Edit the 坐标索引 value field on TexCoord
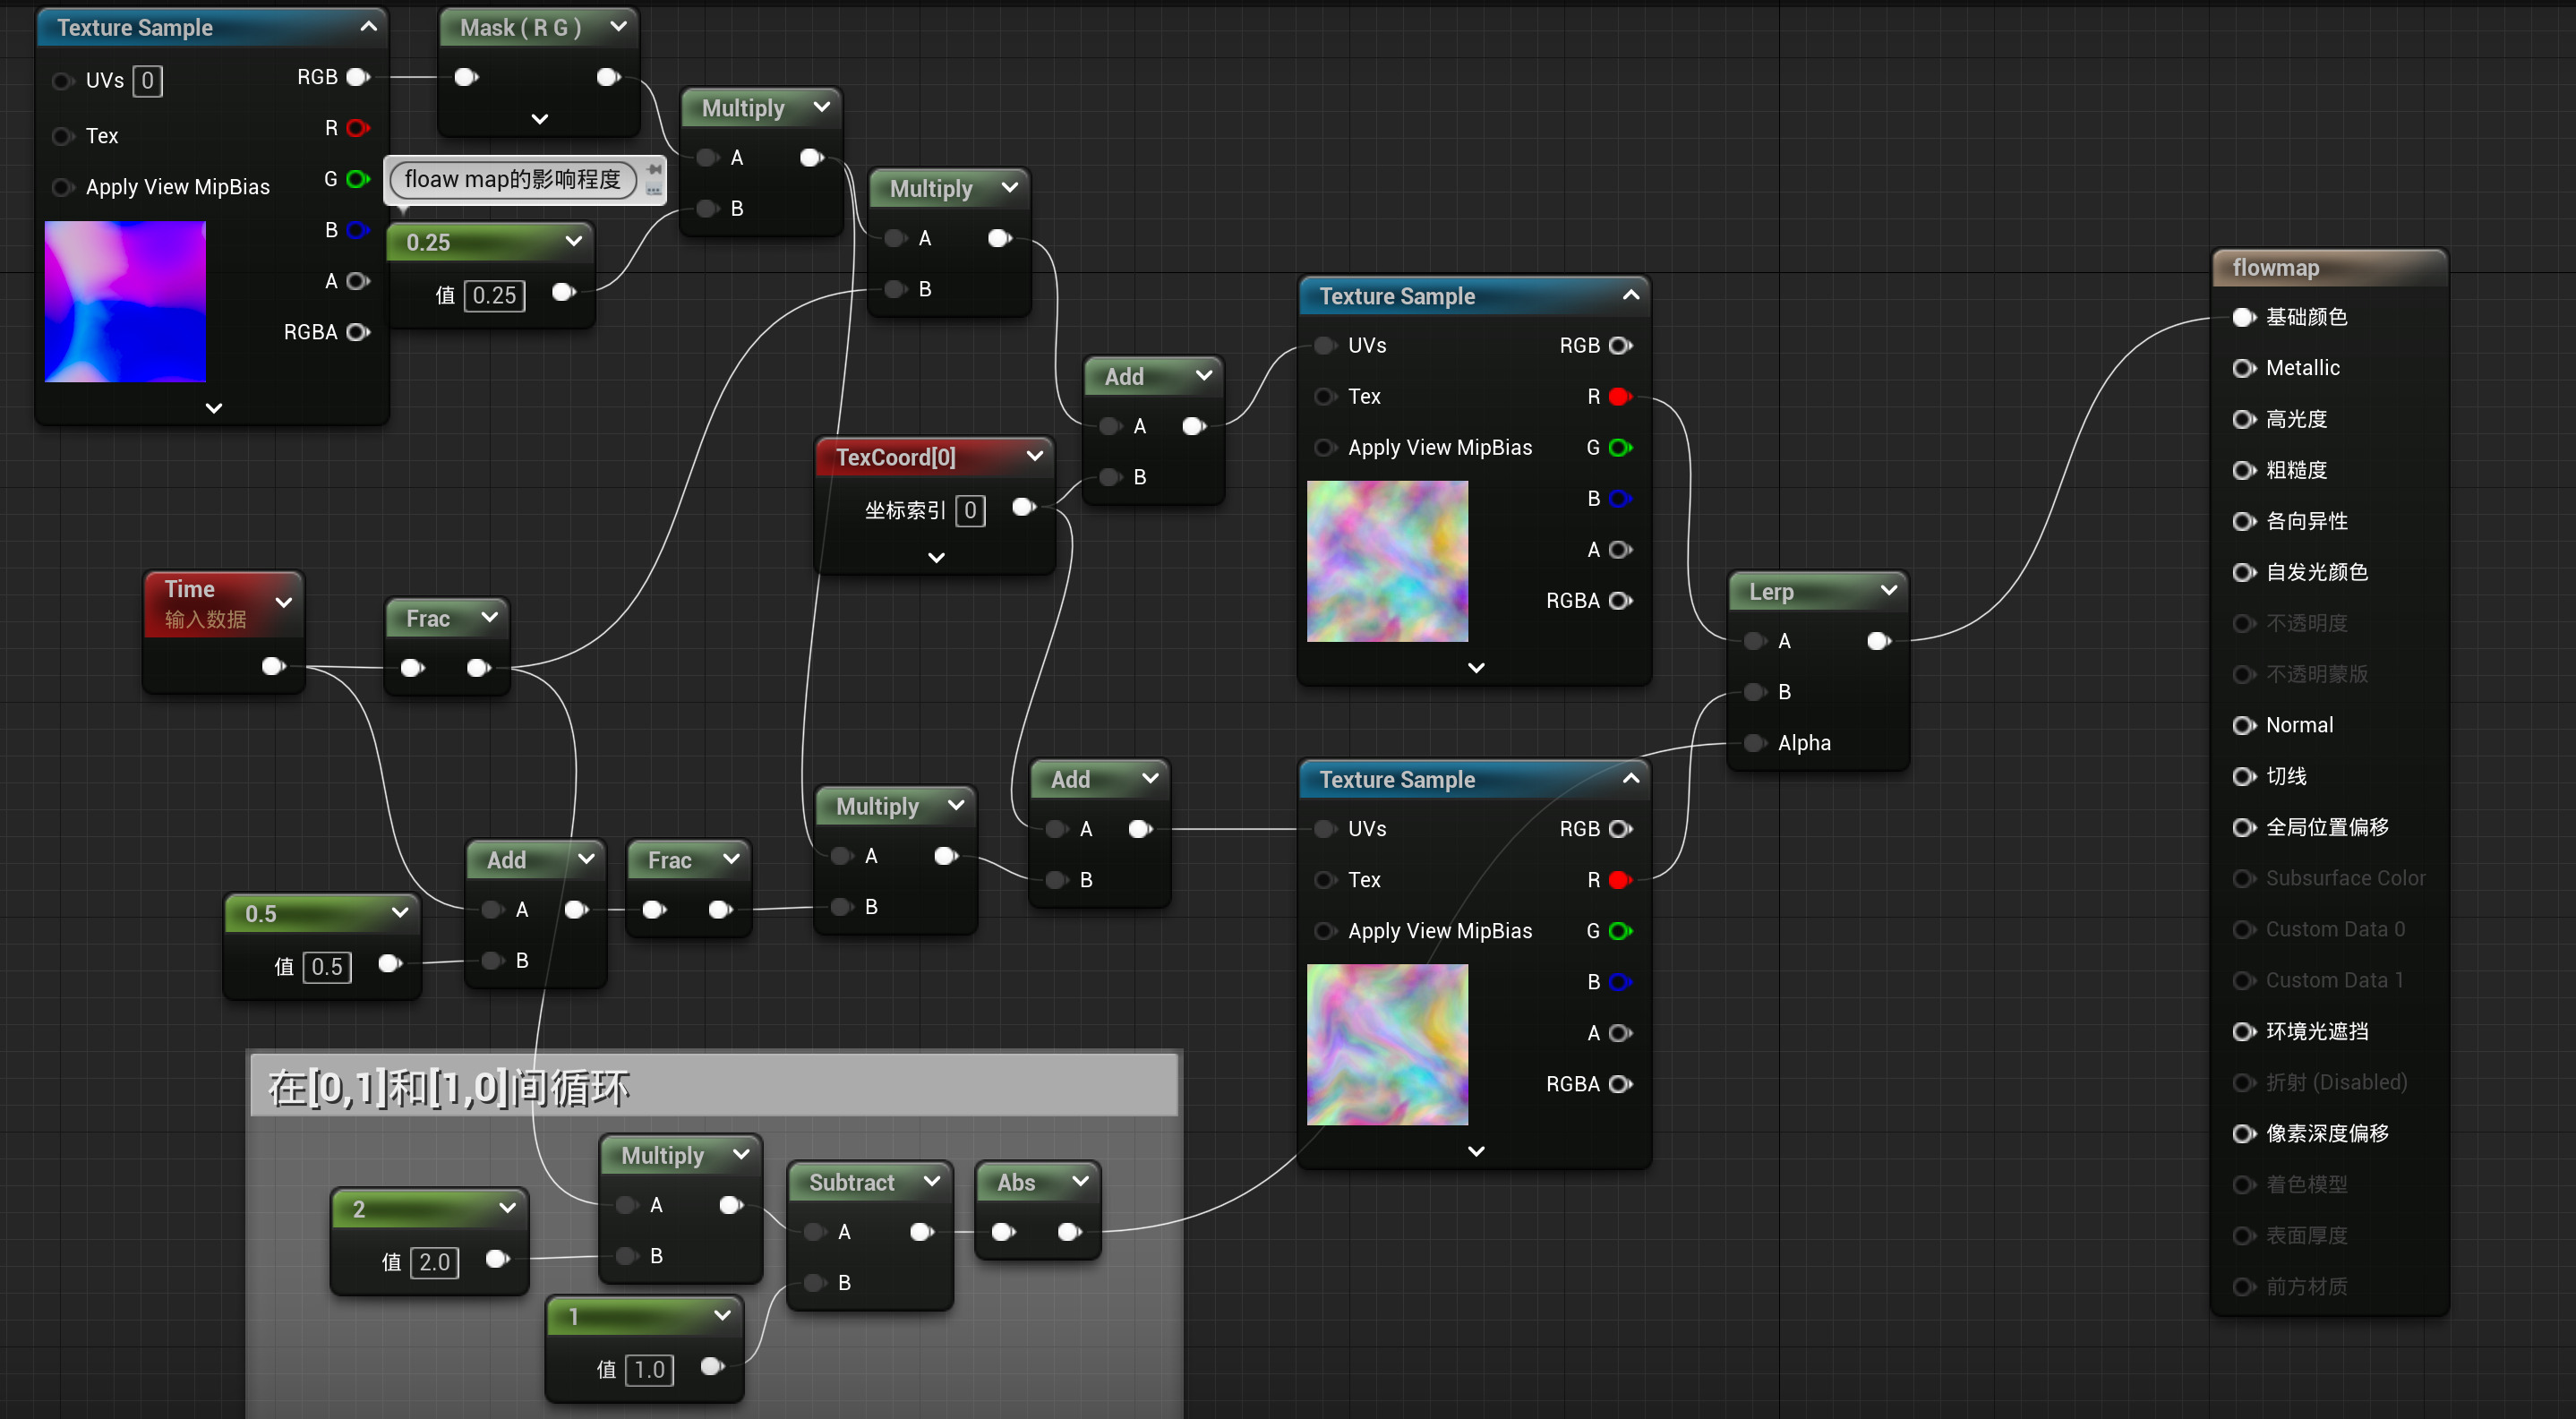This screenshot has height=1419, width=2576. click(x=970, y=511)
